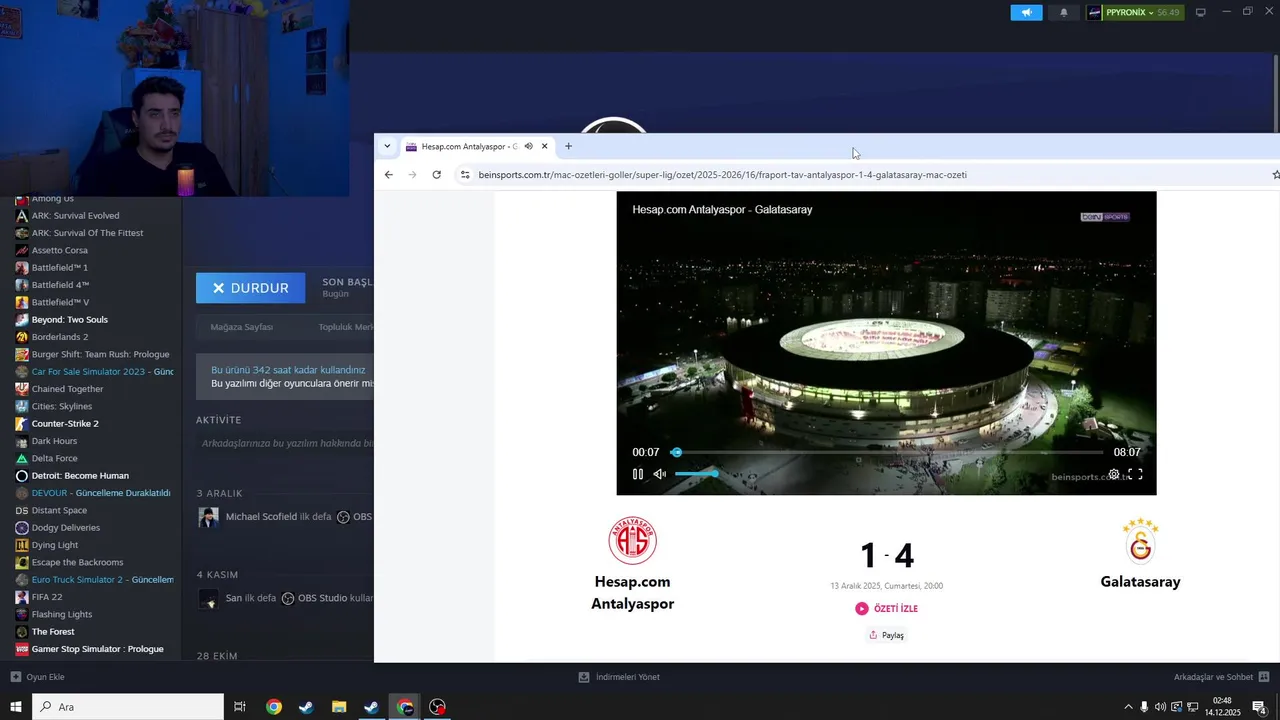
Task: Go back in Chrome browser
Action: tap(389, 174)
